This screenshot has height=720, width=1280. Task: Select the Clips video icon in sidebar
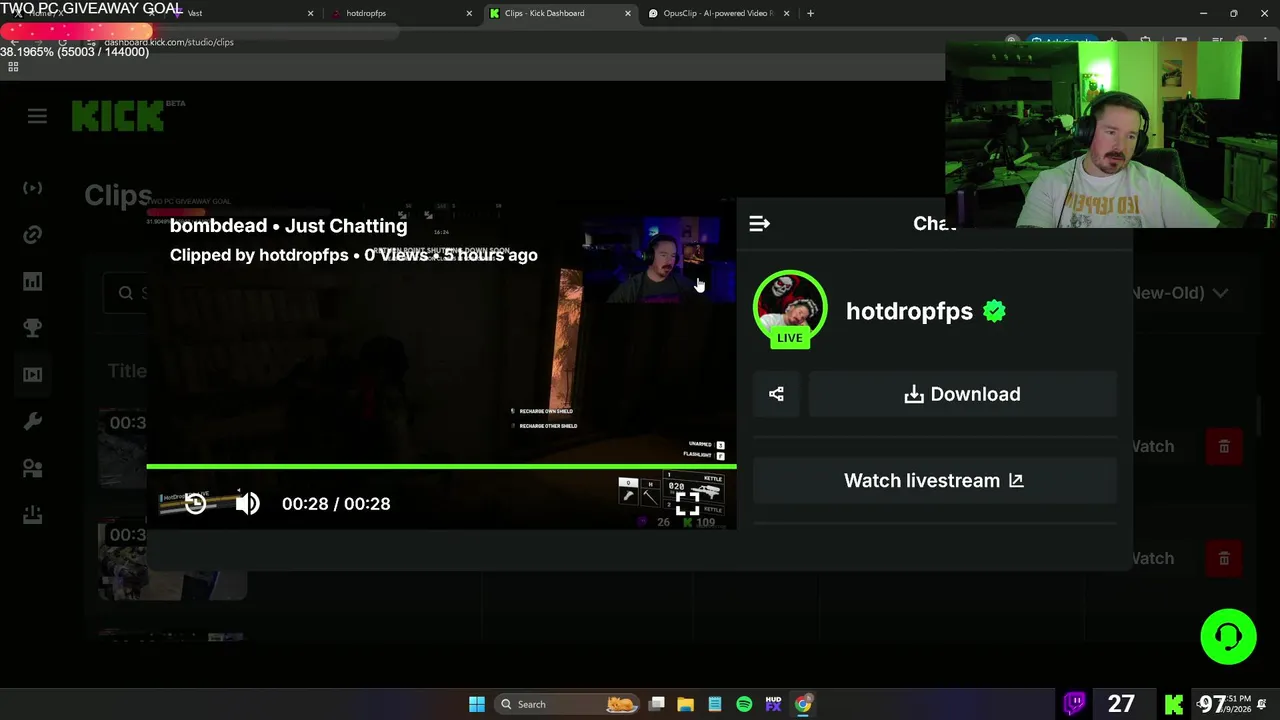click(33, 375)
